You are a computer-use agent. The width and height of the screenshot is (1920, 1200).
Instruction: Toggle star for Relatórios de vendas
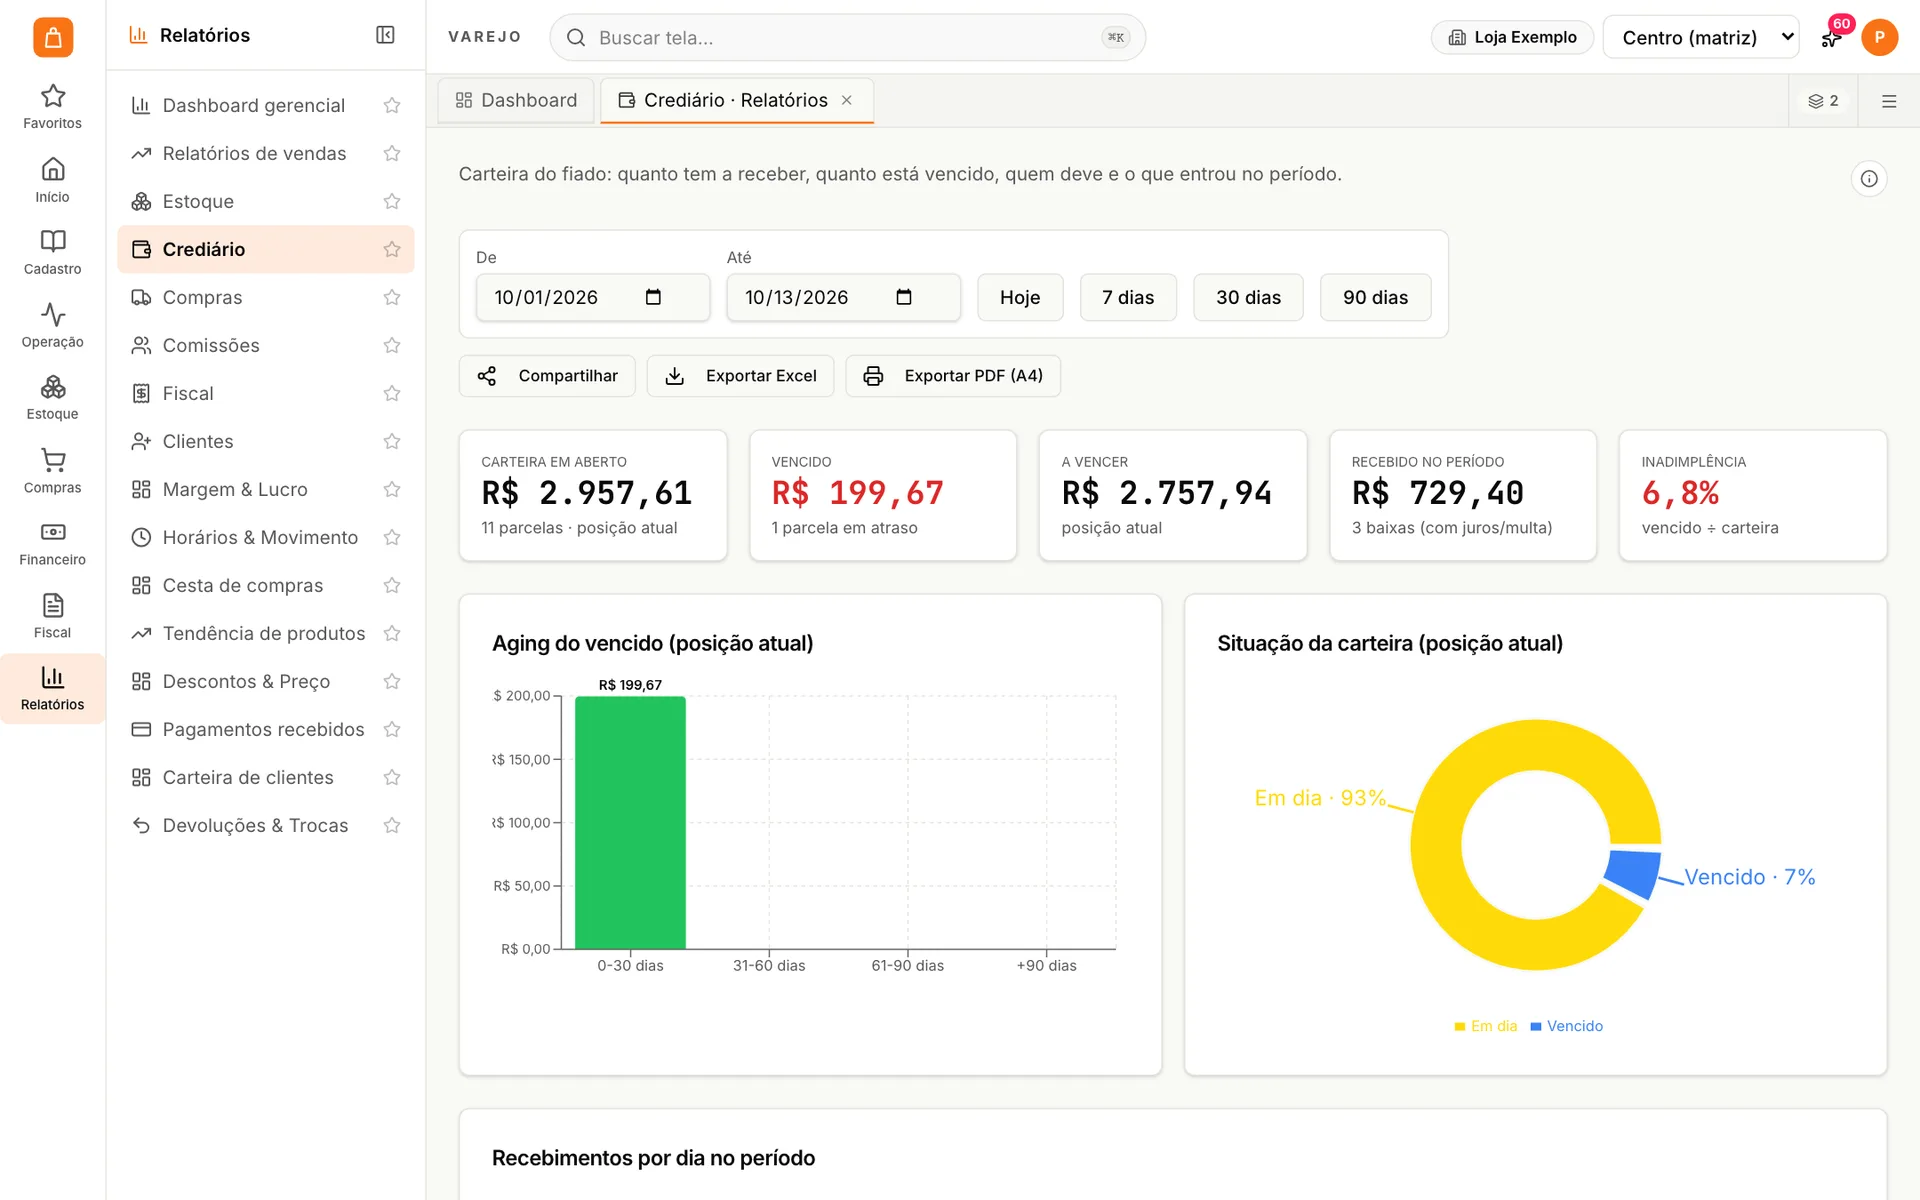pyautogui.click(x=392, y=153)
